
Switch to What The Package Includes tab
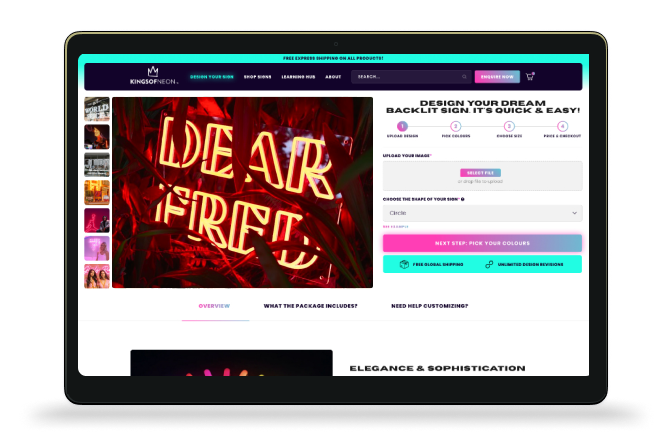click(x=310, y=305)
